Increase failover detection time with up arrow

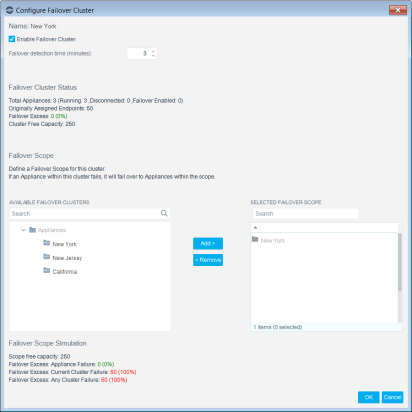pos(153,51)
